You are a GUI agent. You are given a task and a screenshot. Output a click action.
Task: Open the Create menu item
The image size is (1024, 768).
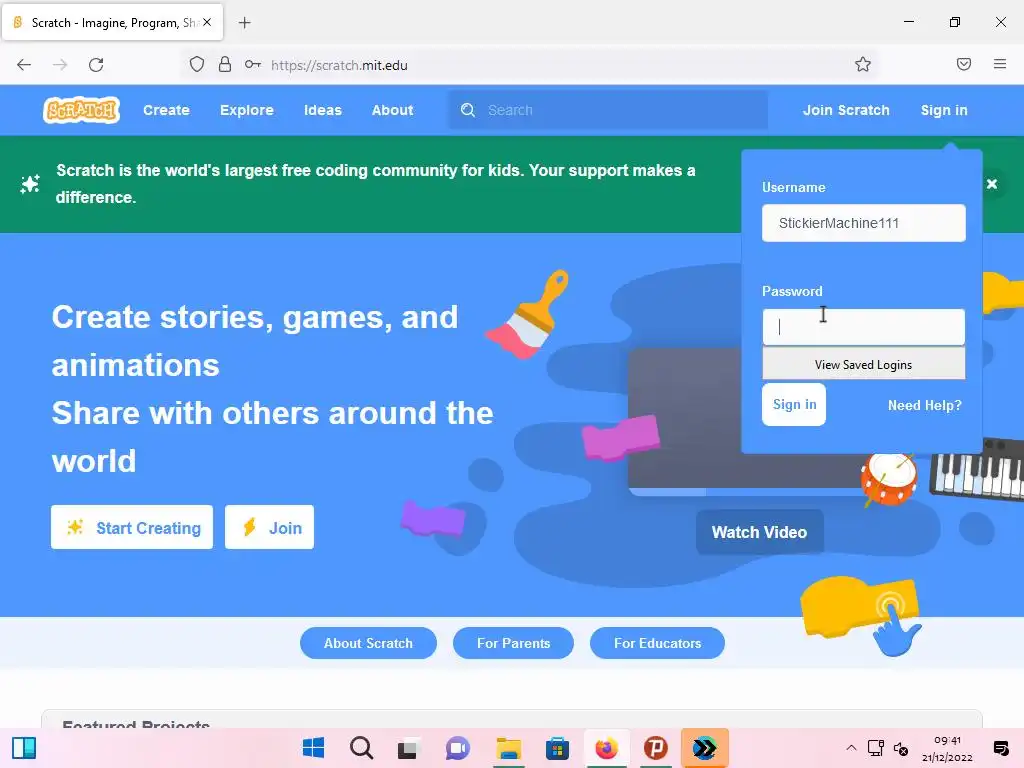(167, 110)
